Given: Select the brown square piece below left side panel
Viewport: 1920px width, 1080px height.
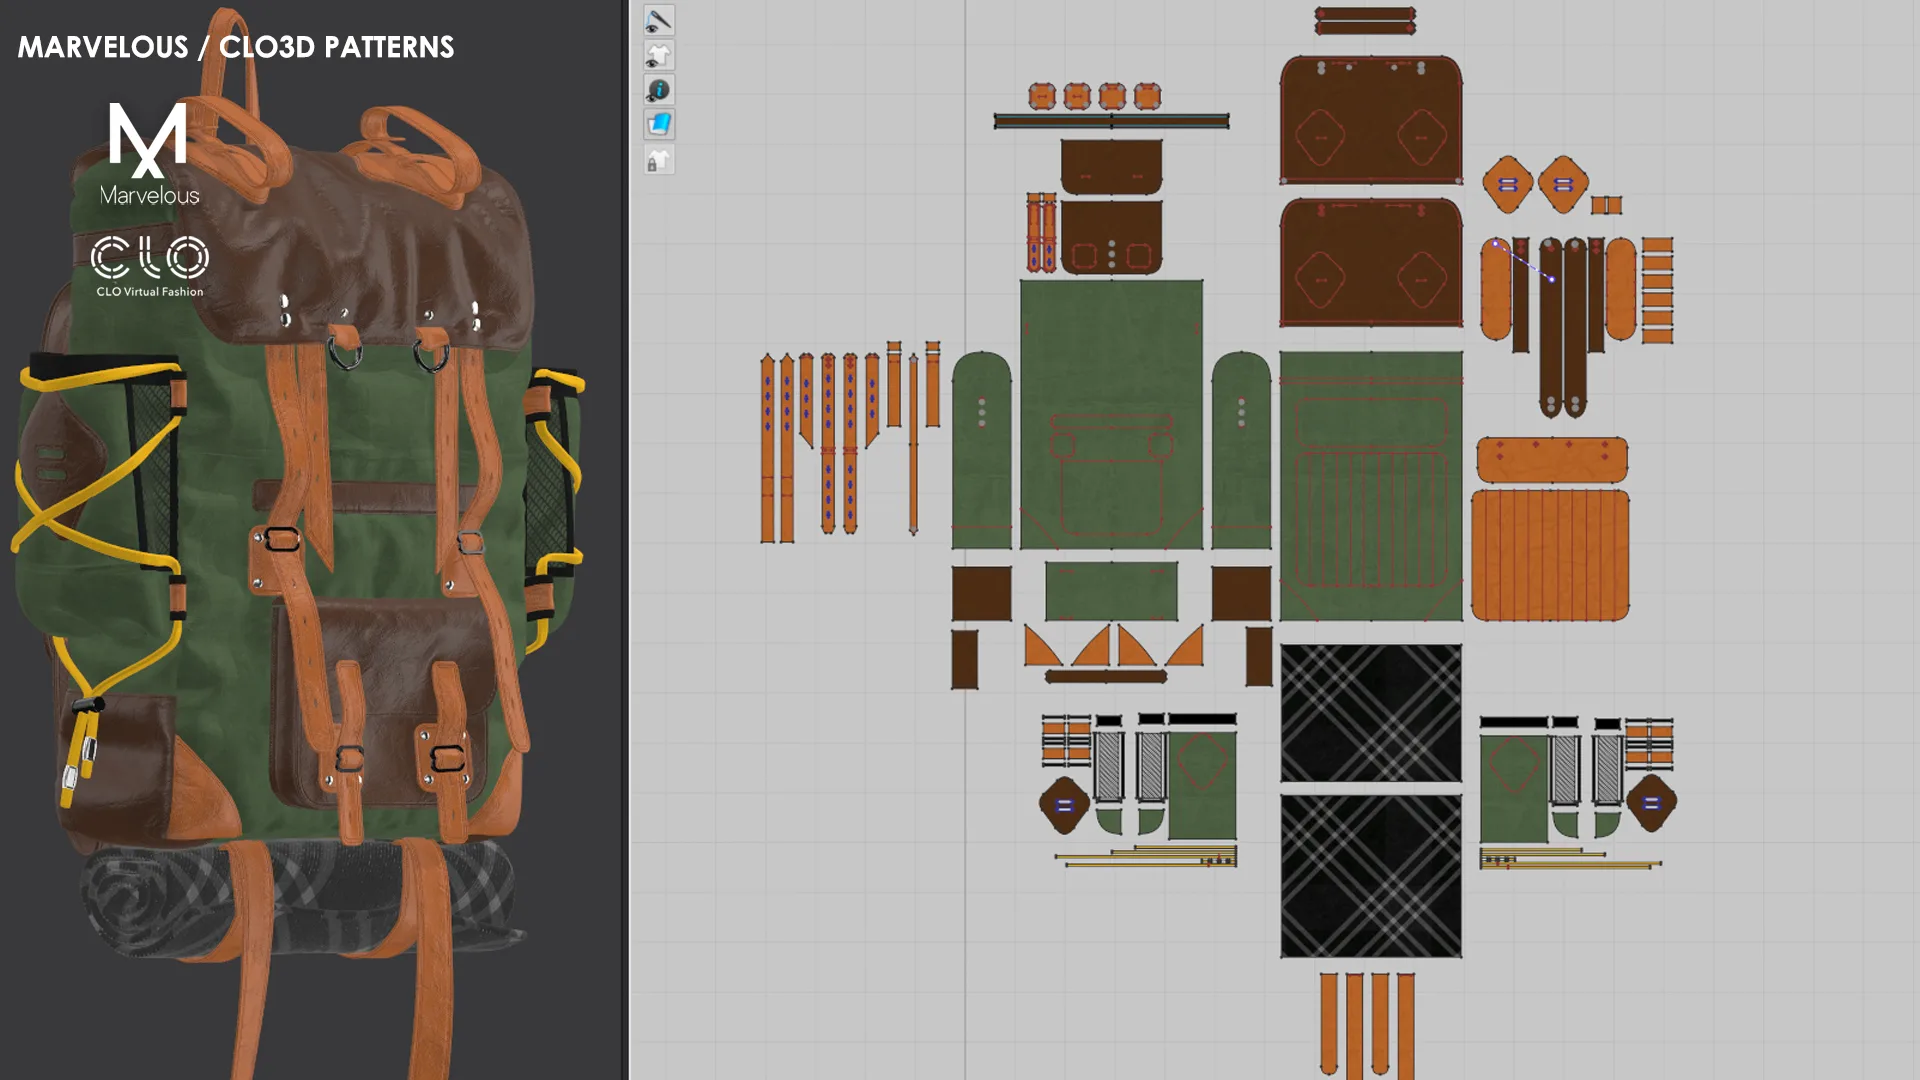Looking at the screenshot, I should 981,593.
